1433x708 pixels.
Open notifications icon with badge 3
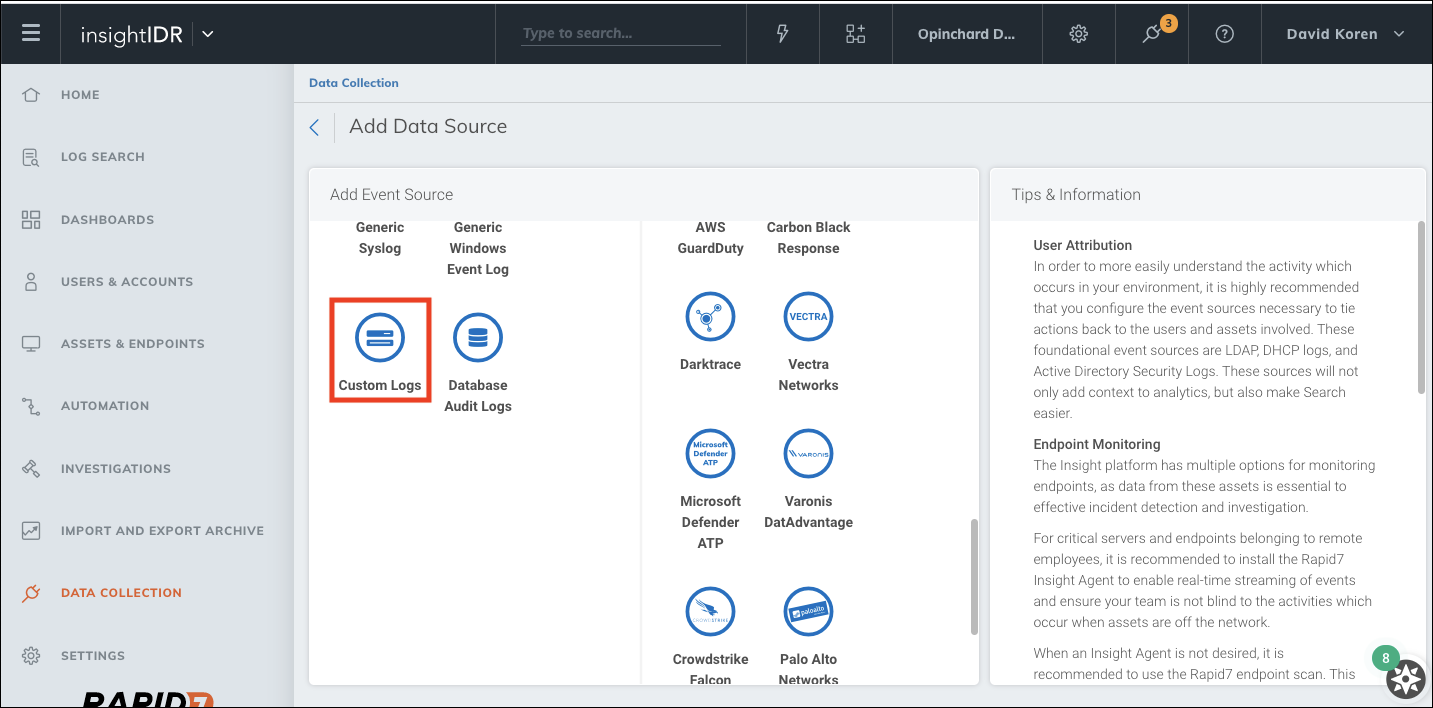tap(1152, 34)
